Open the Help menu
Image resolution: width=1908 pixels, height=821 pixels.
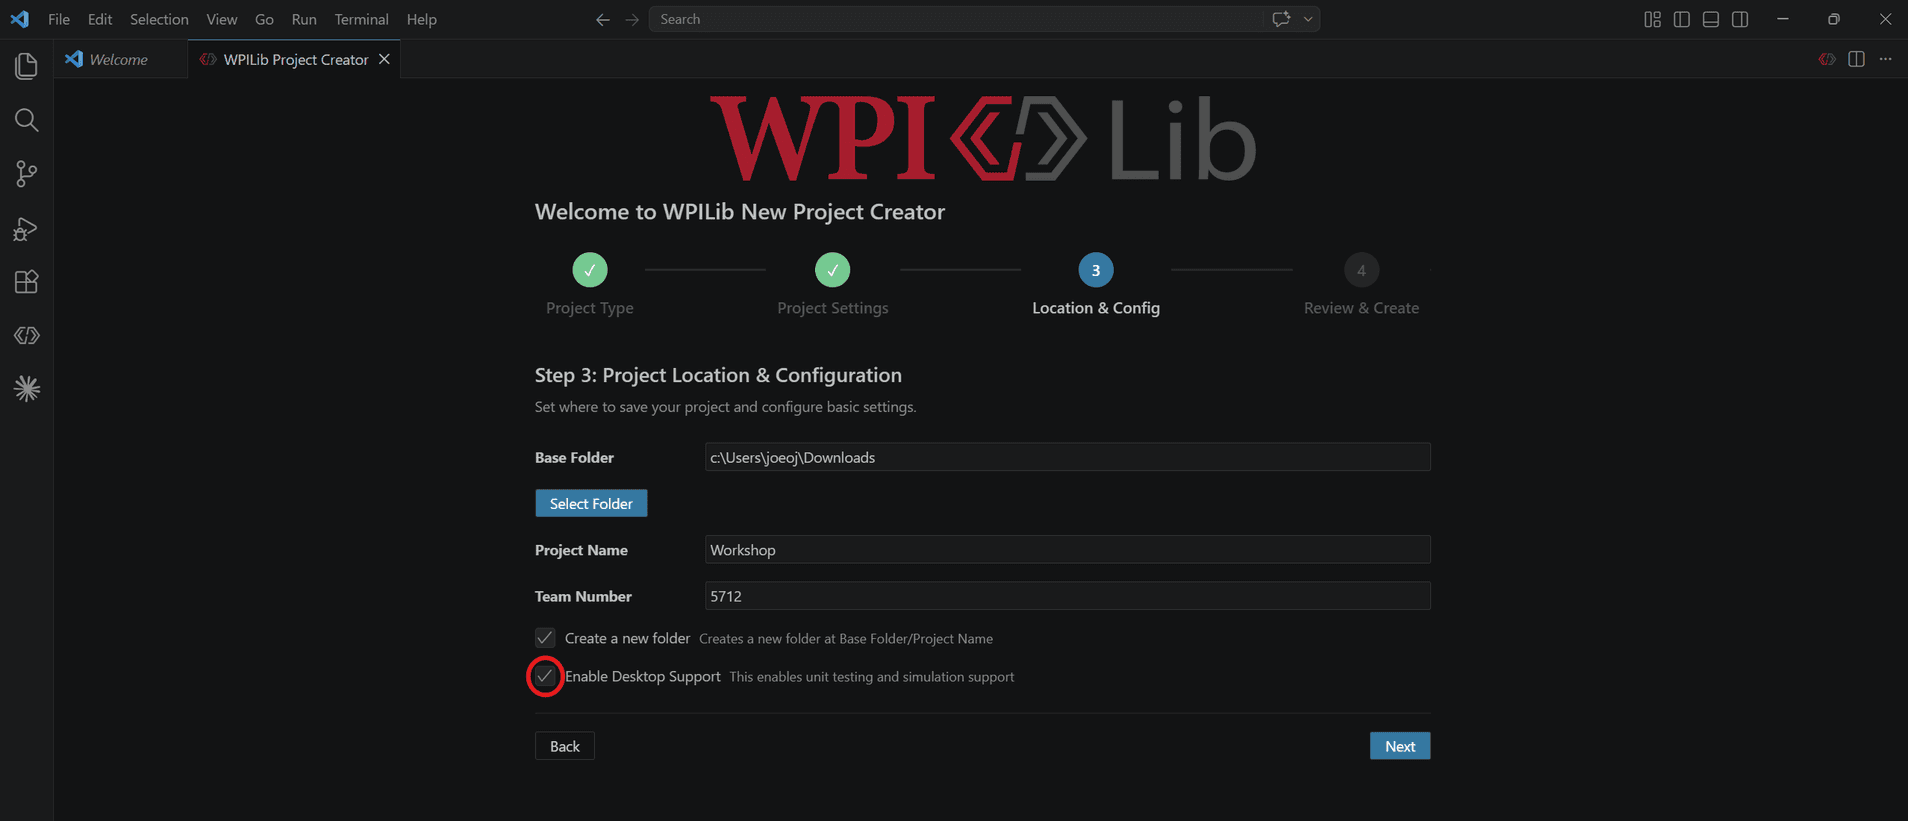click(x=422, y=19)
